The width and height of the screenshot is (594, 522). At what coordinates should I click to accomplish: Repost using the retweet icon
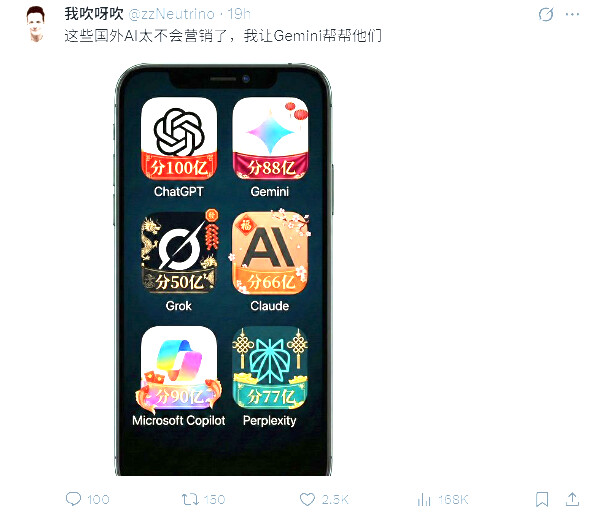click(x=190, y=499)
